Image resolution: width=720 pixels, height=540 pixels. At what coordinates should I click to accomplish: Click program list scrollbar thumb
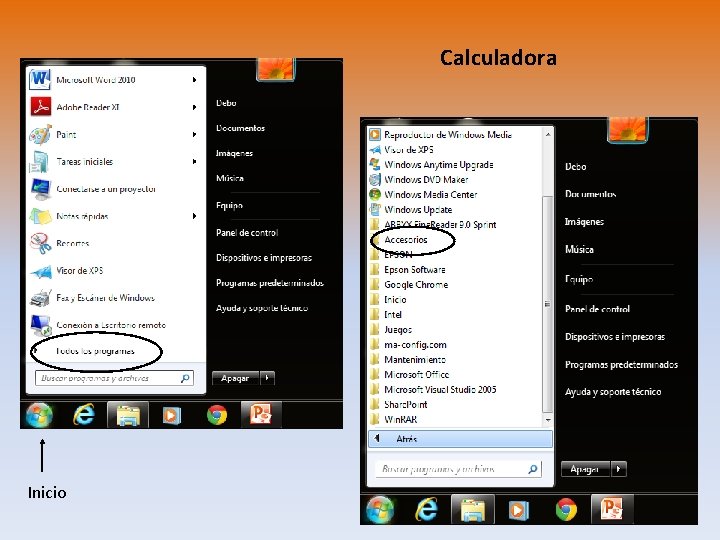(x=547, y=304)
